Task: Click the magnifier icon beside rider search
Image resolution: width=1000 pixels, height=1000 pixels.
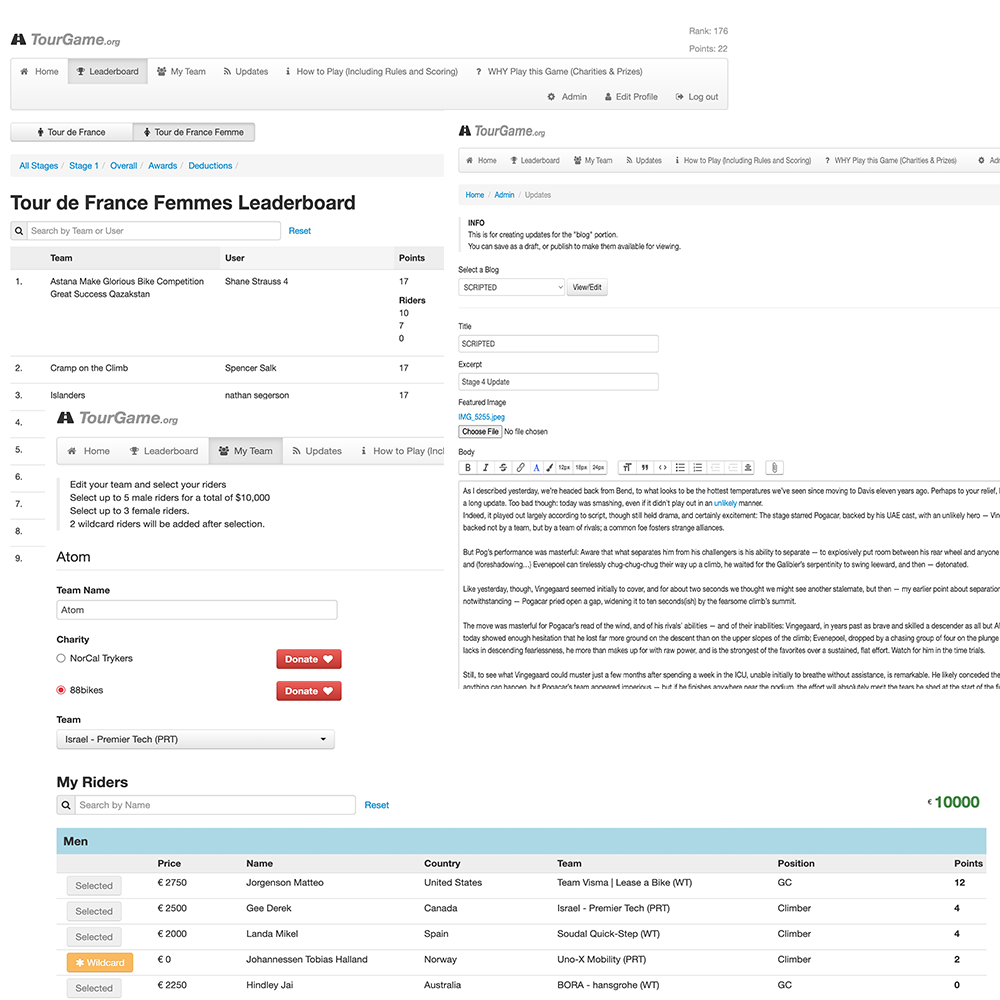Action: coord(66,805)
